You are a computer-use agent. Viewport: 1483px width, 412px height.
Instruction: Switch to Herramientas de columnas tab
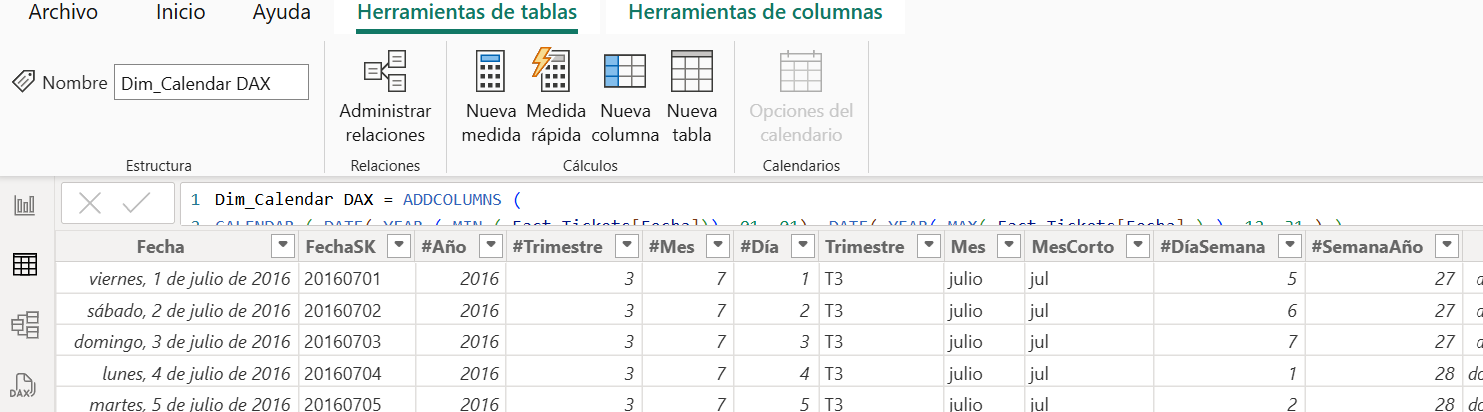point(755,13)
